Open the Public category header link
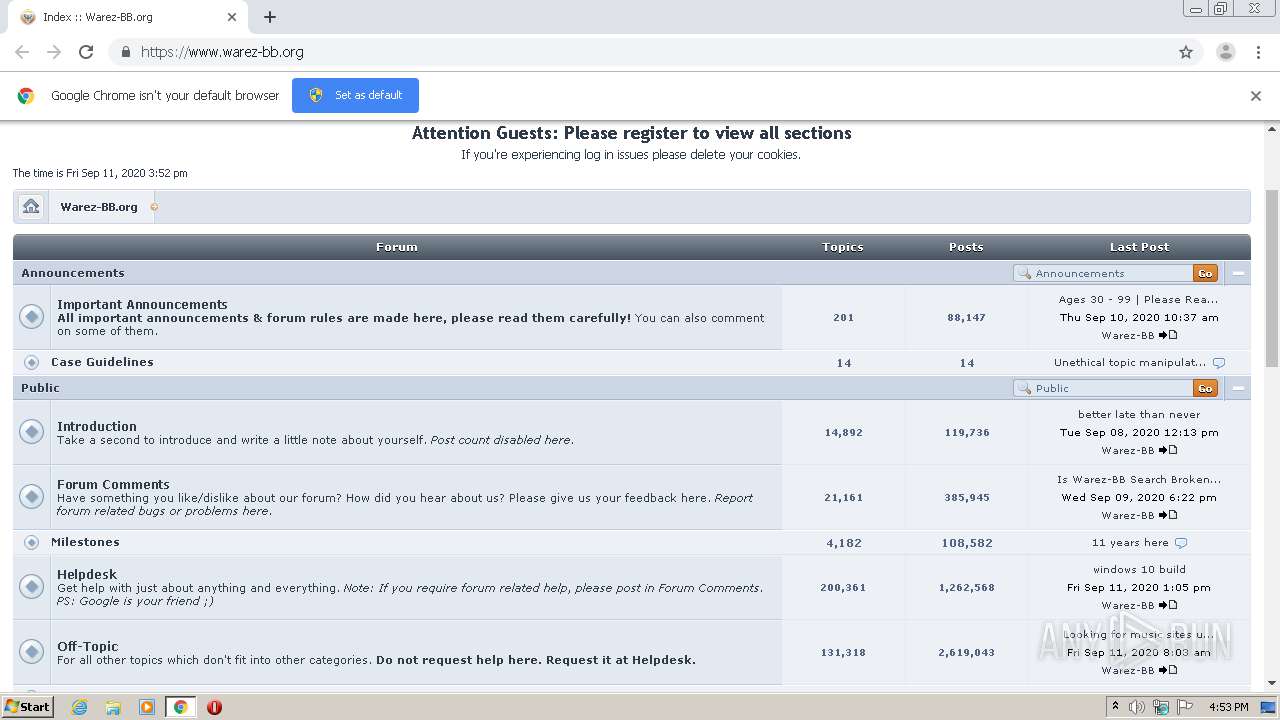Image resolution: width=1280 pixels, height=720 pixels. pos(40,388)
